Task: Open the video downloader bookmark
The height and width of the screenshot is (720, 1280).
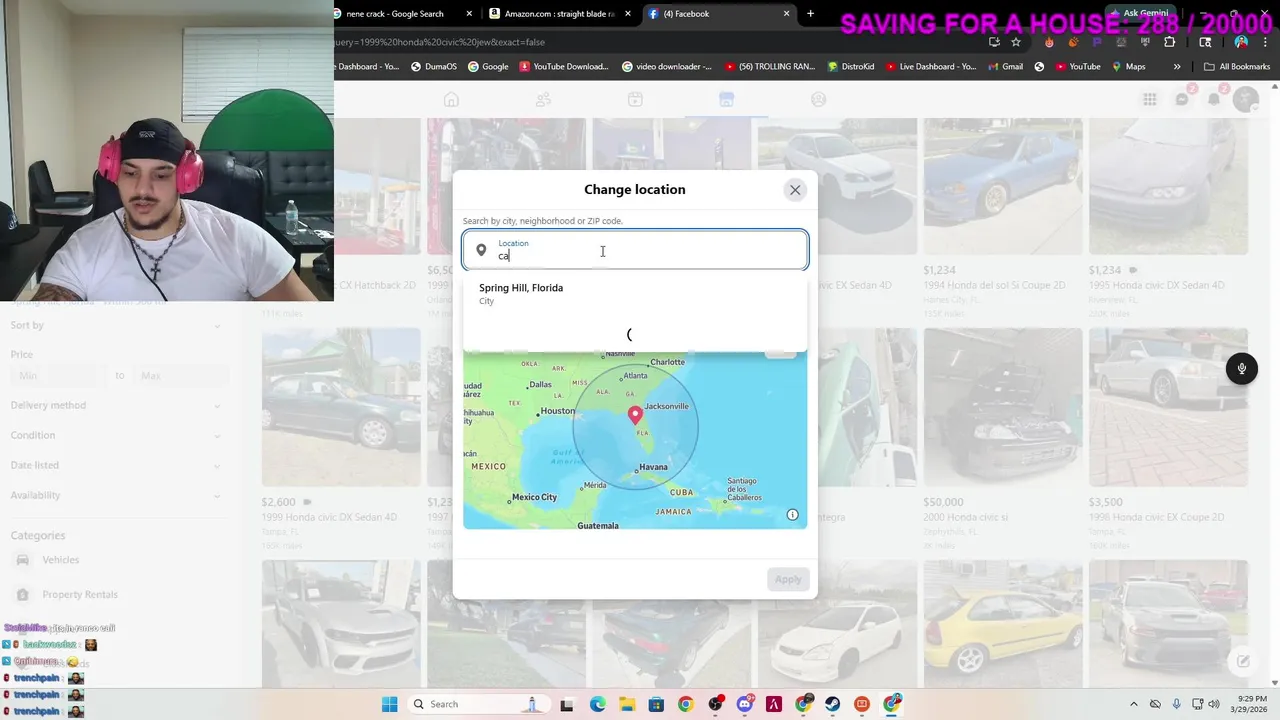Action: [x=667, y=67]
